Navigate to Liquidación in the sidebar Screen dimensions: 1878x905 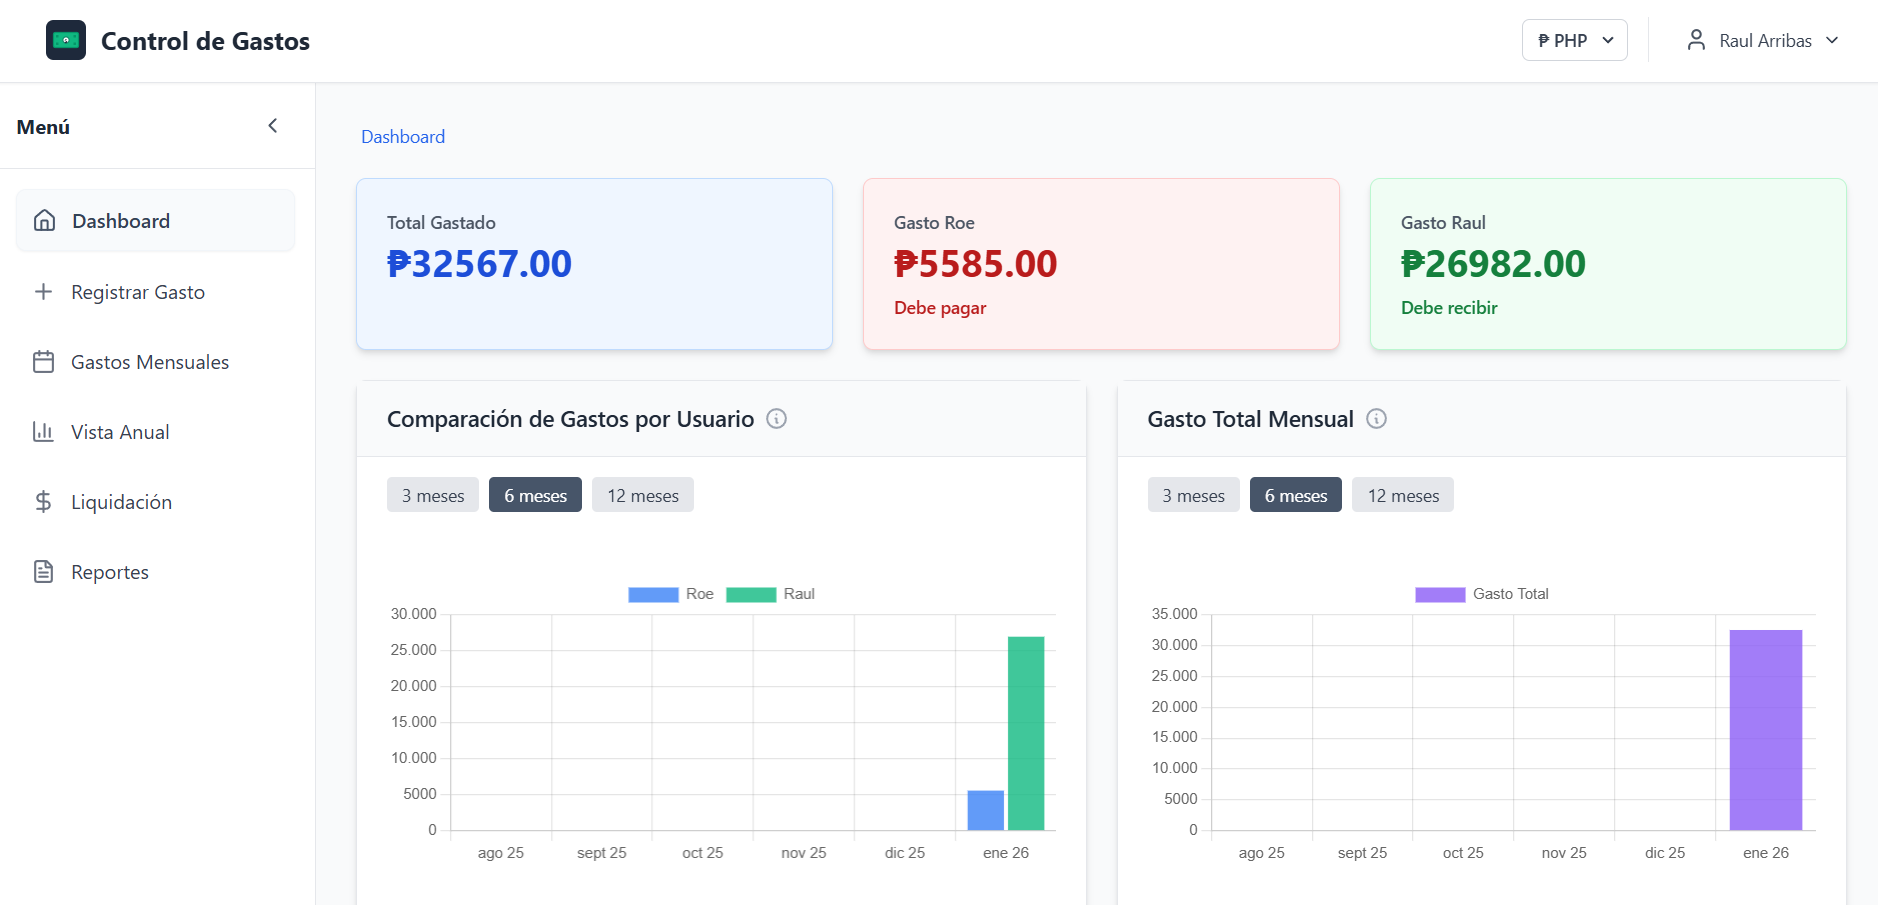[155, 502]
